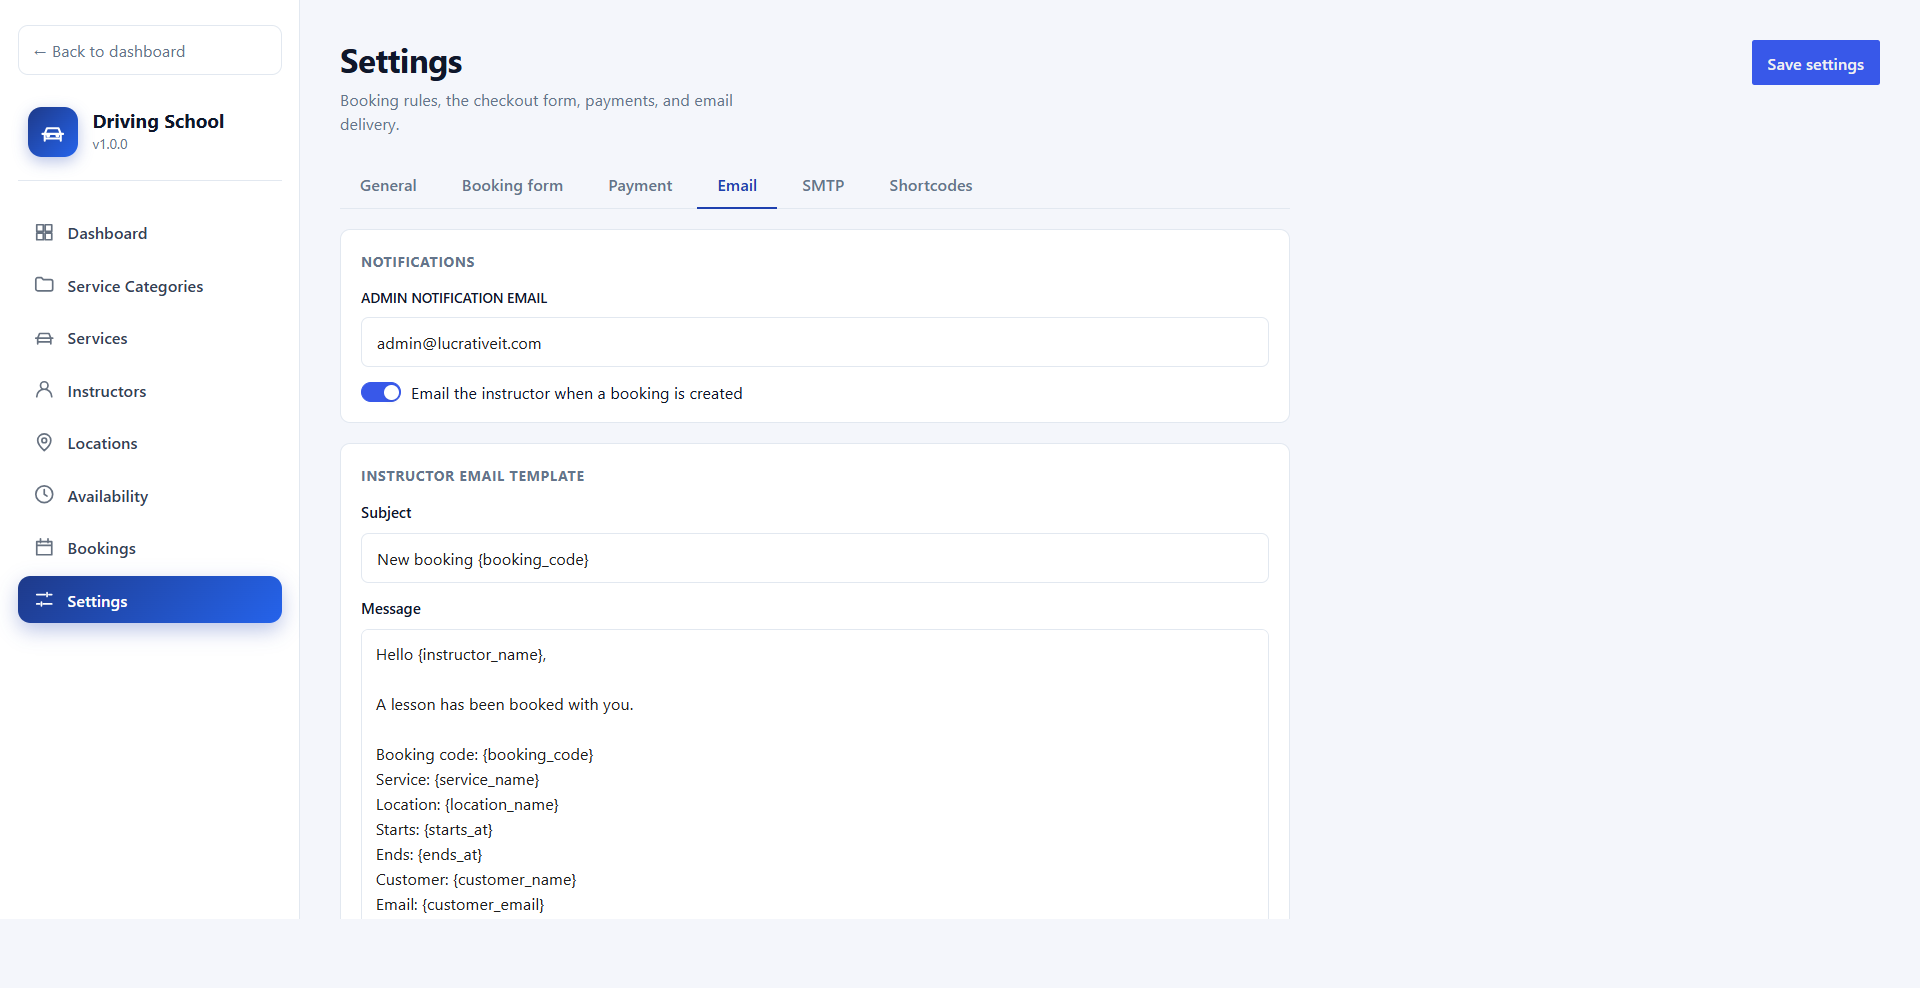Switch to the General tab

pyautogui.click(x=388, y=185)
